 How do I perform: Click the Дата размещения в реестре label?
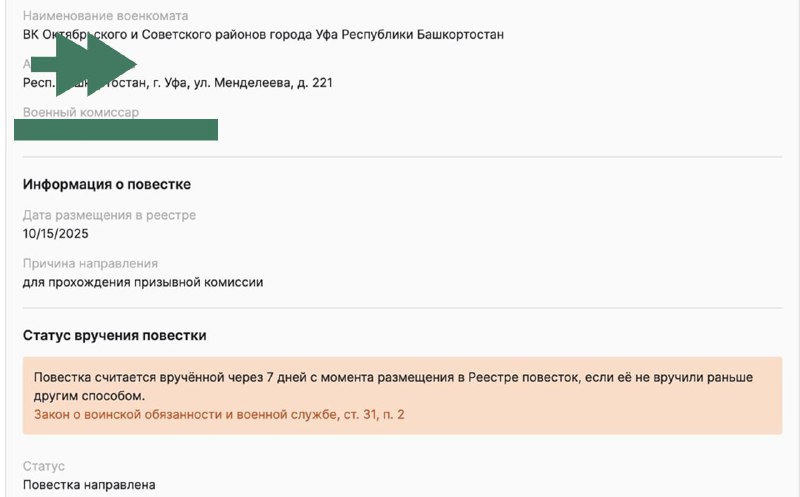(x=109, y=215)
